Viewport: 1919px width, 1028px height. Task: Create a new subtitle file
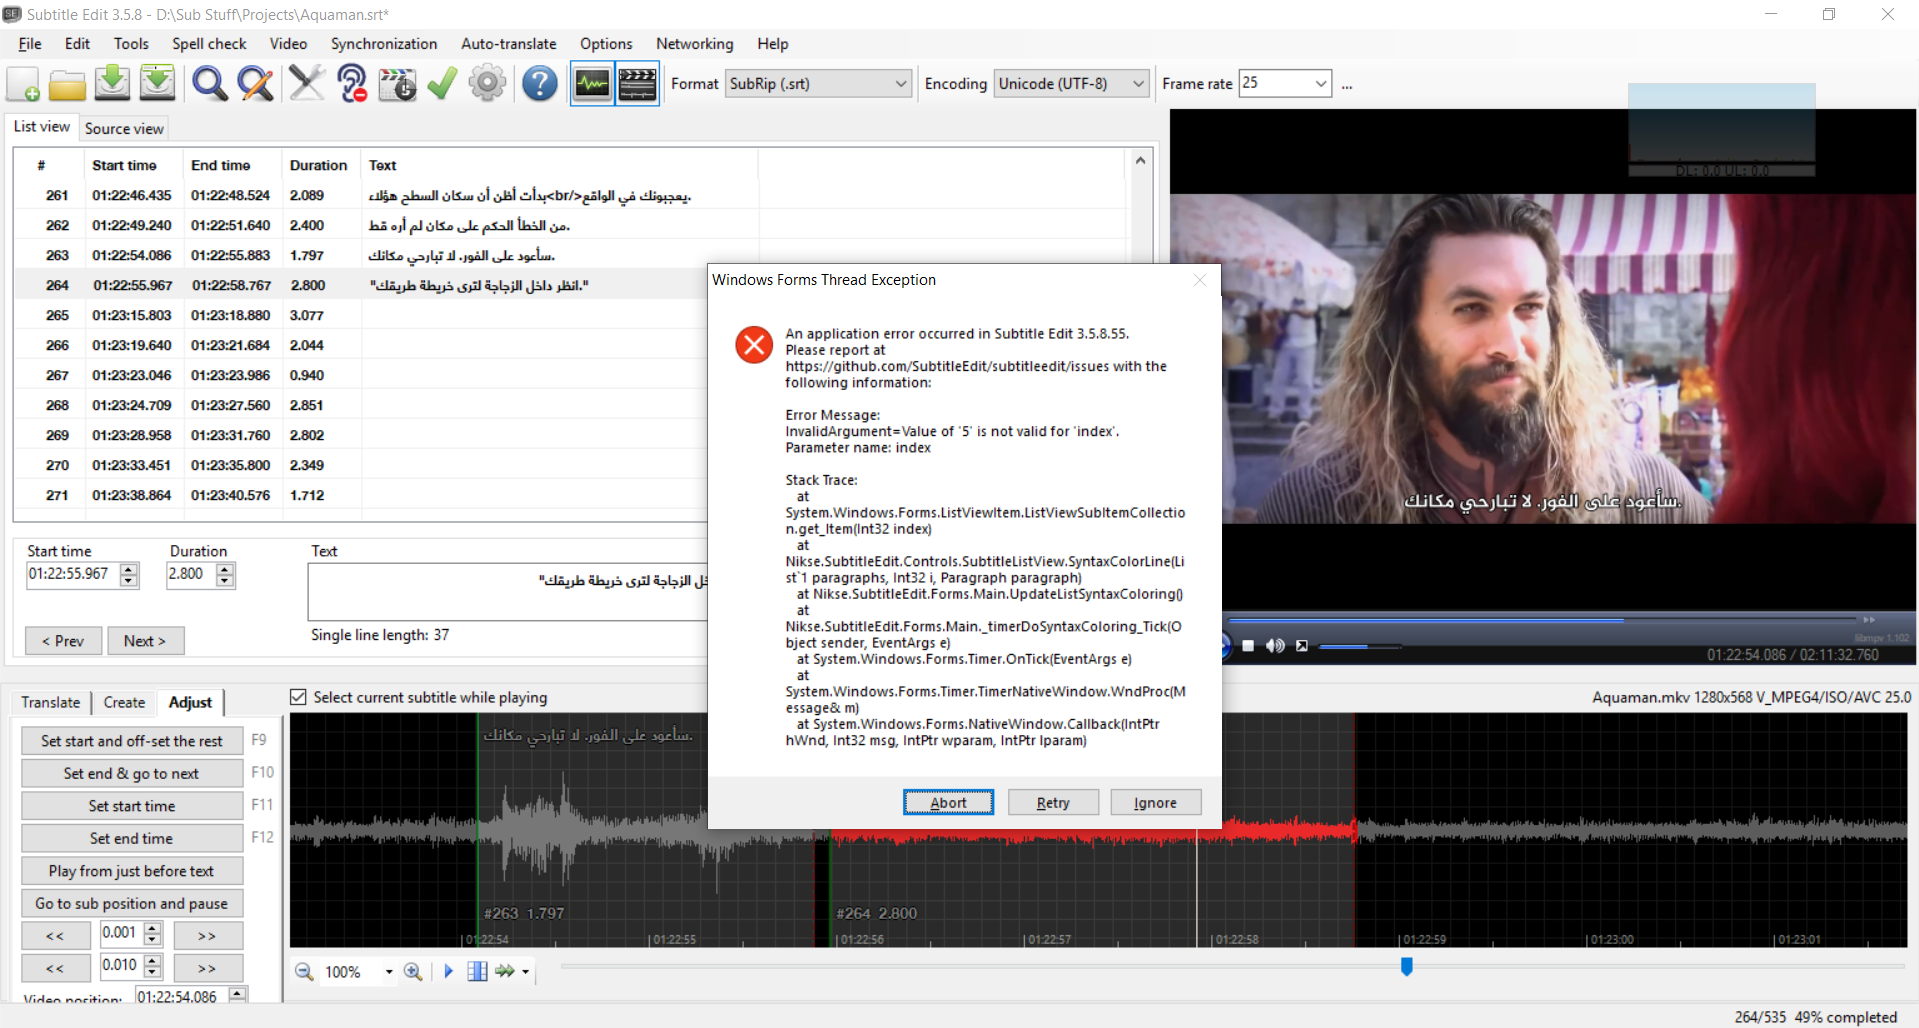pyautogui.click(x=23, y=84)
